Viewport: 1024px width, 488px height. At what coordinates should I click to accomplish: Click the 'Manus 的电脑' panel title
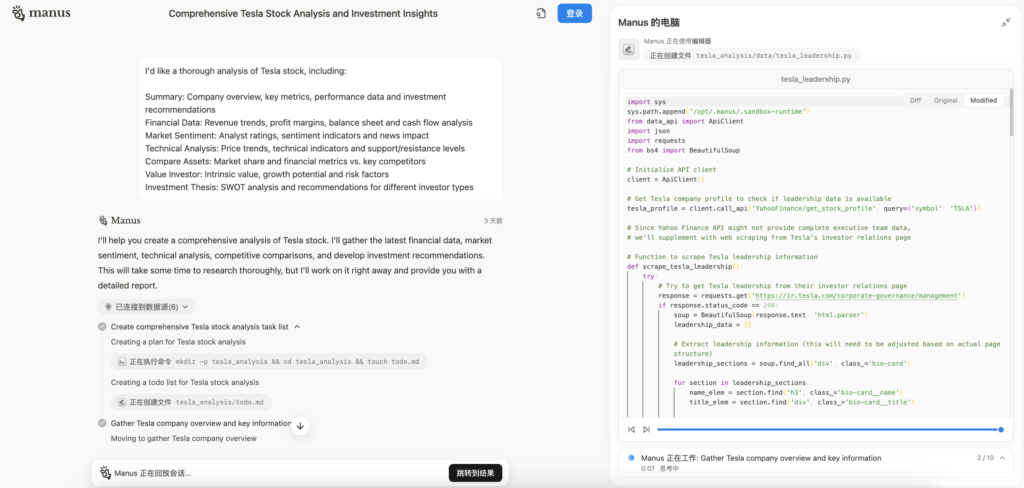pos(648,23)
